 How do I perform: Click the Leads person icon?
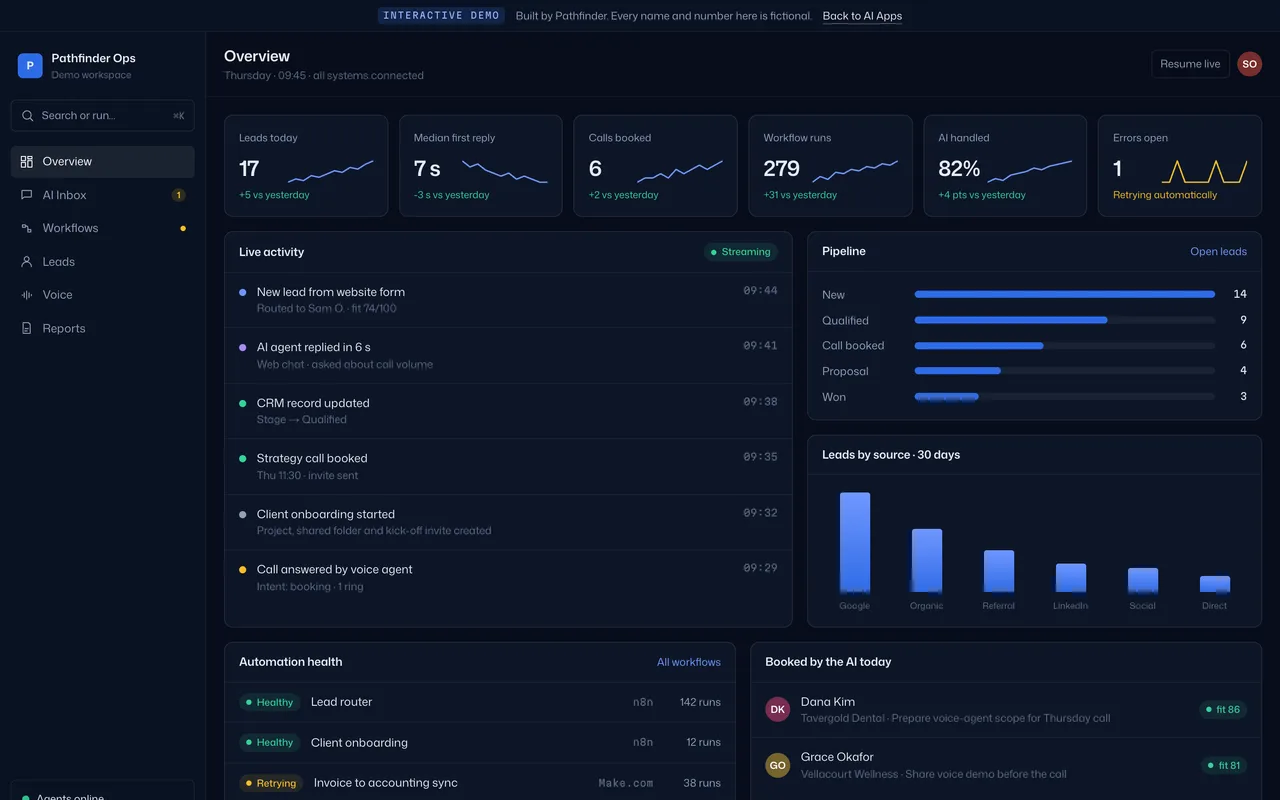27,262
